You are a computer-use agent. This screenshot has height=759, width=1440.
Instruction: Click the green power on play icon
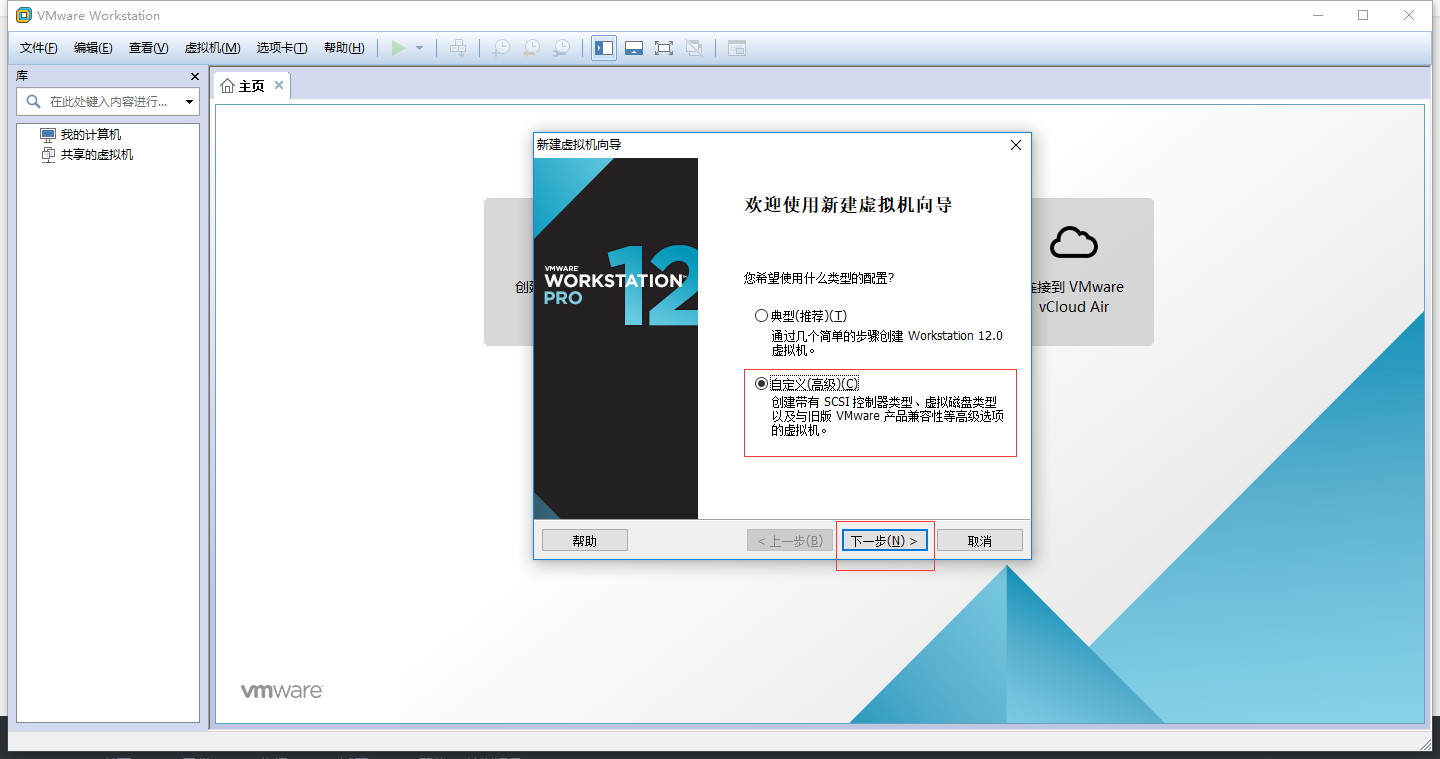398,48
